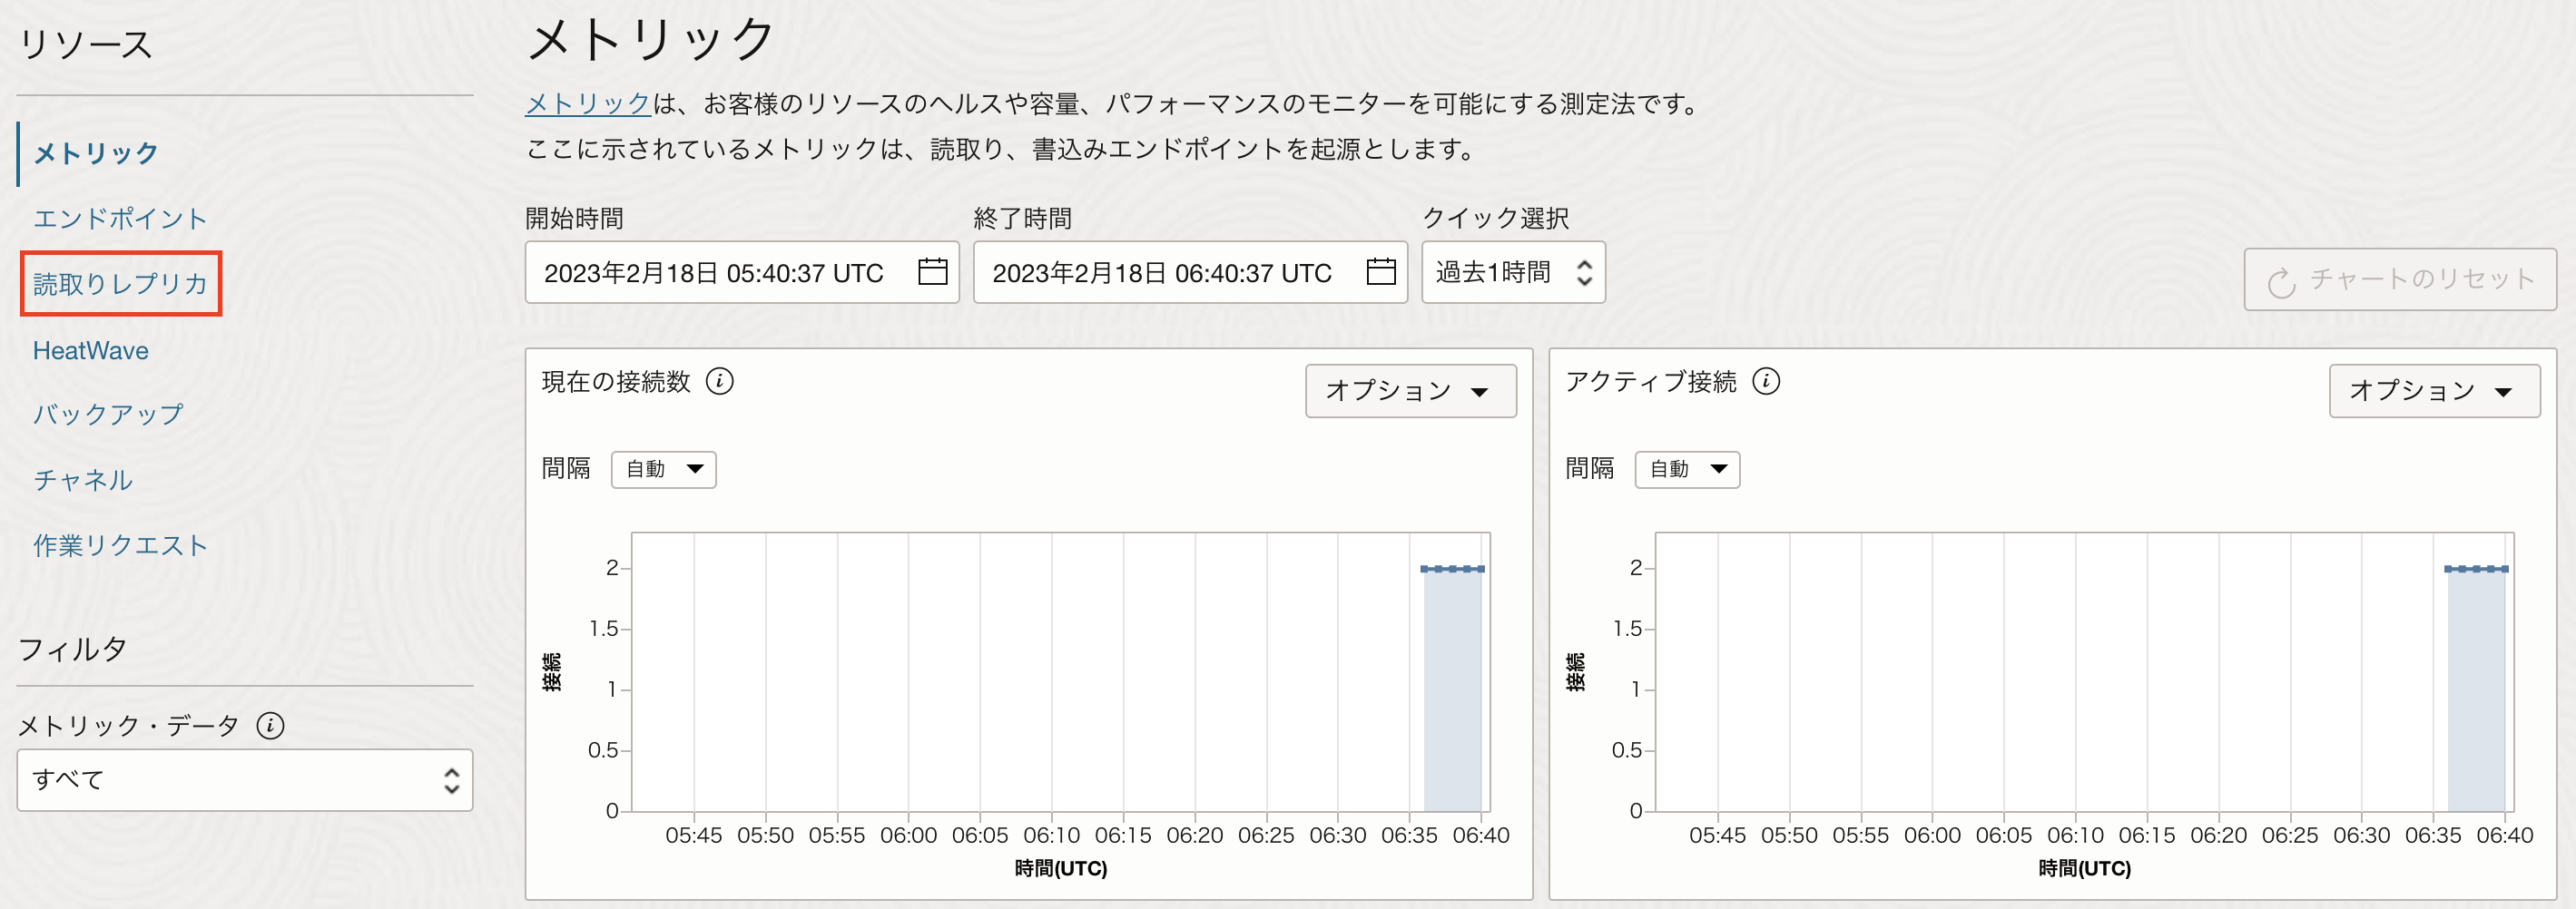The height and width of the screenshot is (909, 2576).
Task: Click info icon next to アクティブ接続
Action: tap(1765, 381)
